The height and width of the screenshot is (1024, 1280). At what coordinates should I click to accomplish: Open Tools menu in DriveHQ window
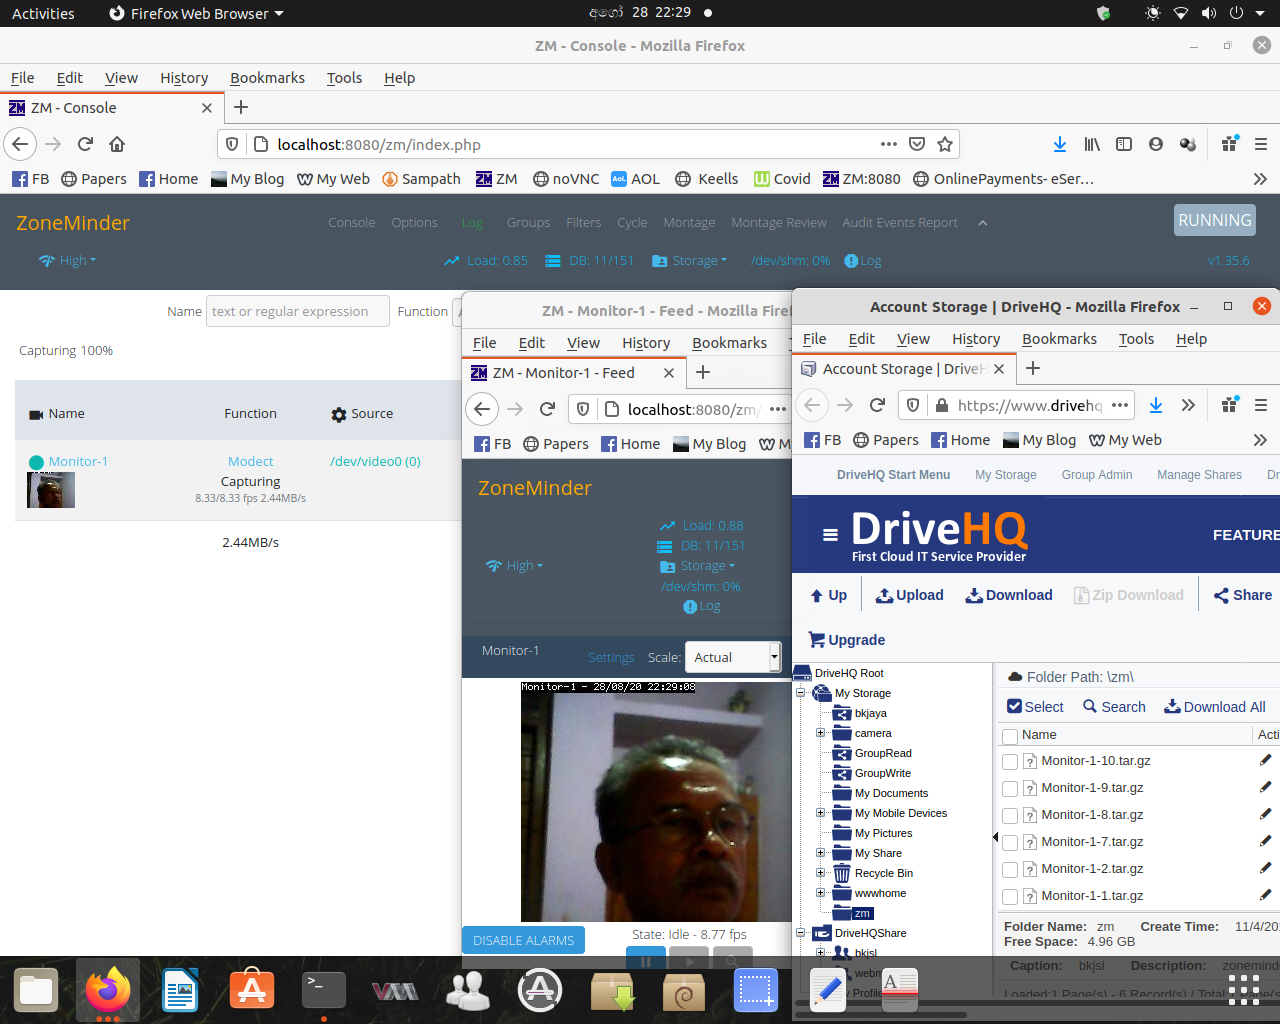click(x=1136, y=339)
